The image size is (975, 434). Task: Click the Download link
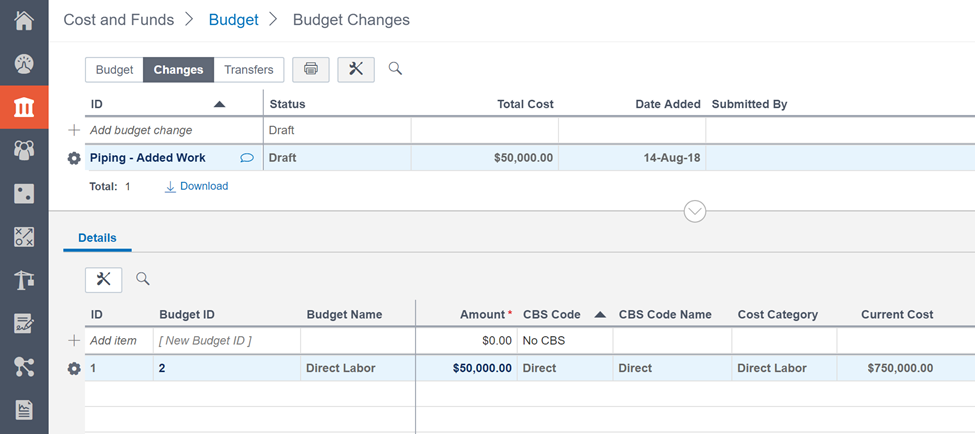coord(197,186)
